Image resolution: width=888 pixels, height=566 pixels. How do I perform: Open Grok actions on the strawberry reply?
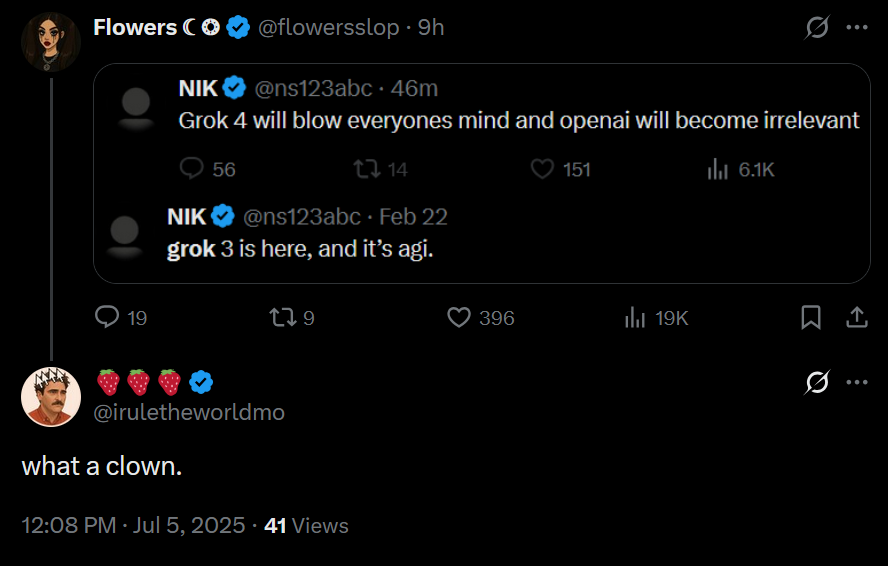(x=817, y=382)
